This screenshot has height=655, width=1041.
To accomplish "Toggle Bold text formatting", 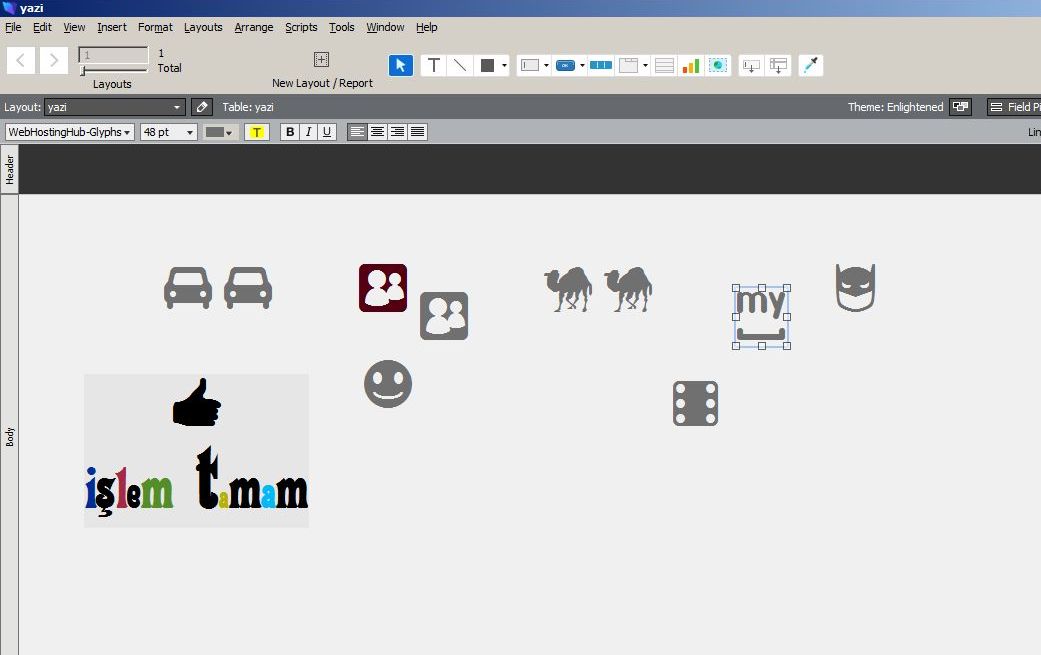I will pyautogui.click(x=290, y=132).
